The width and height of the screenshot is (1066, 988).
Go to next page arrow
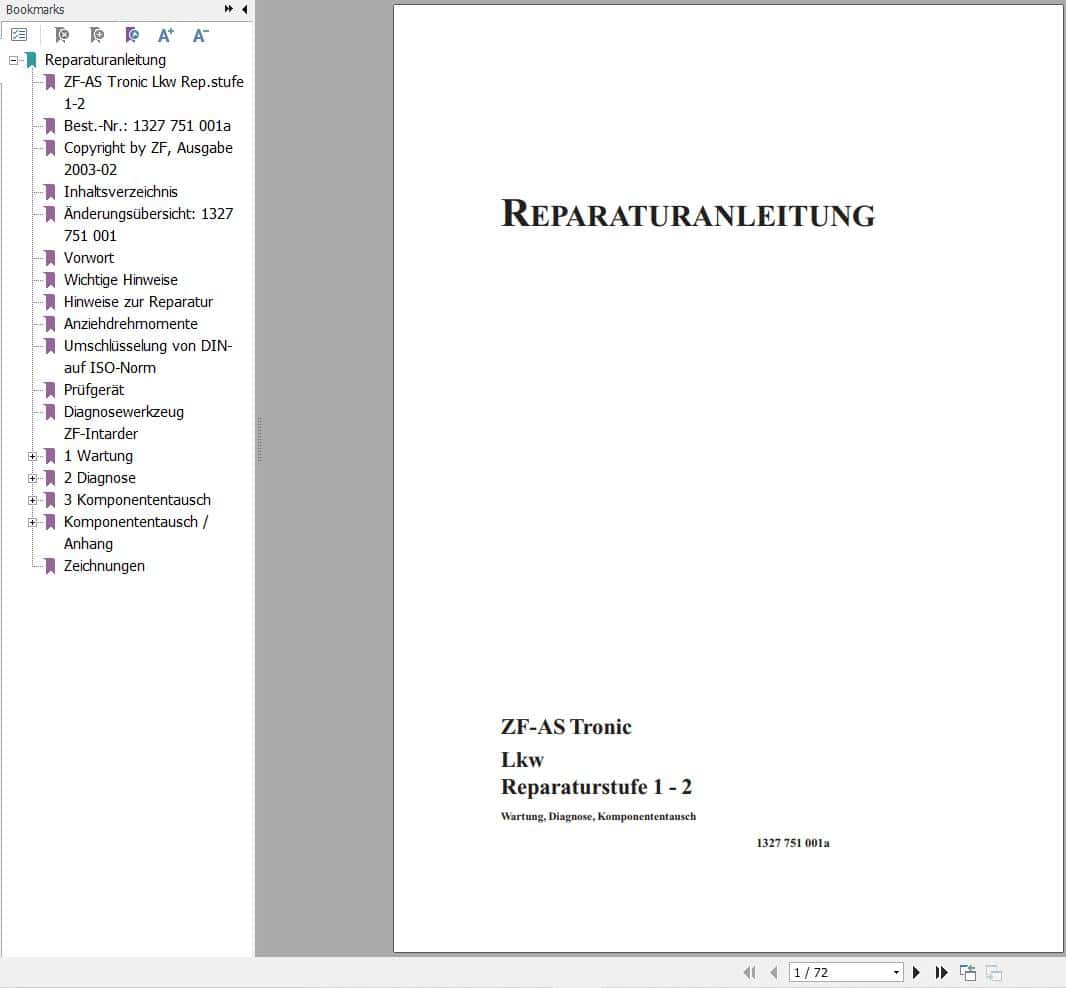point(916,972)
